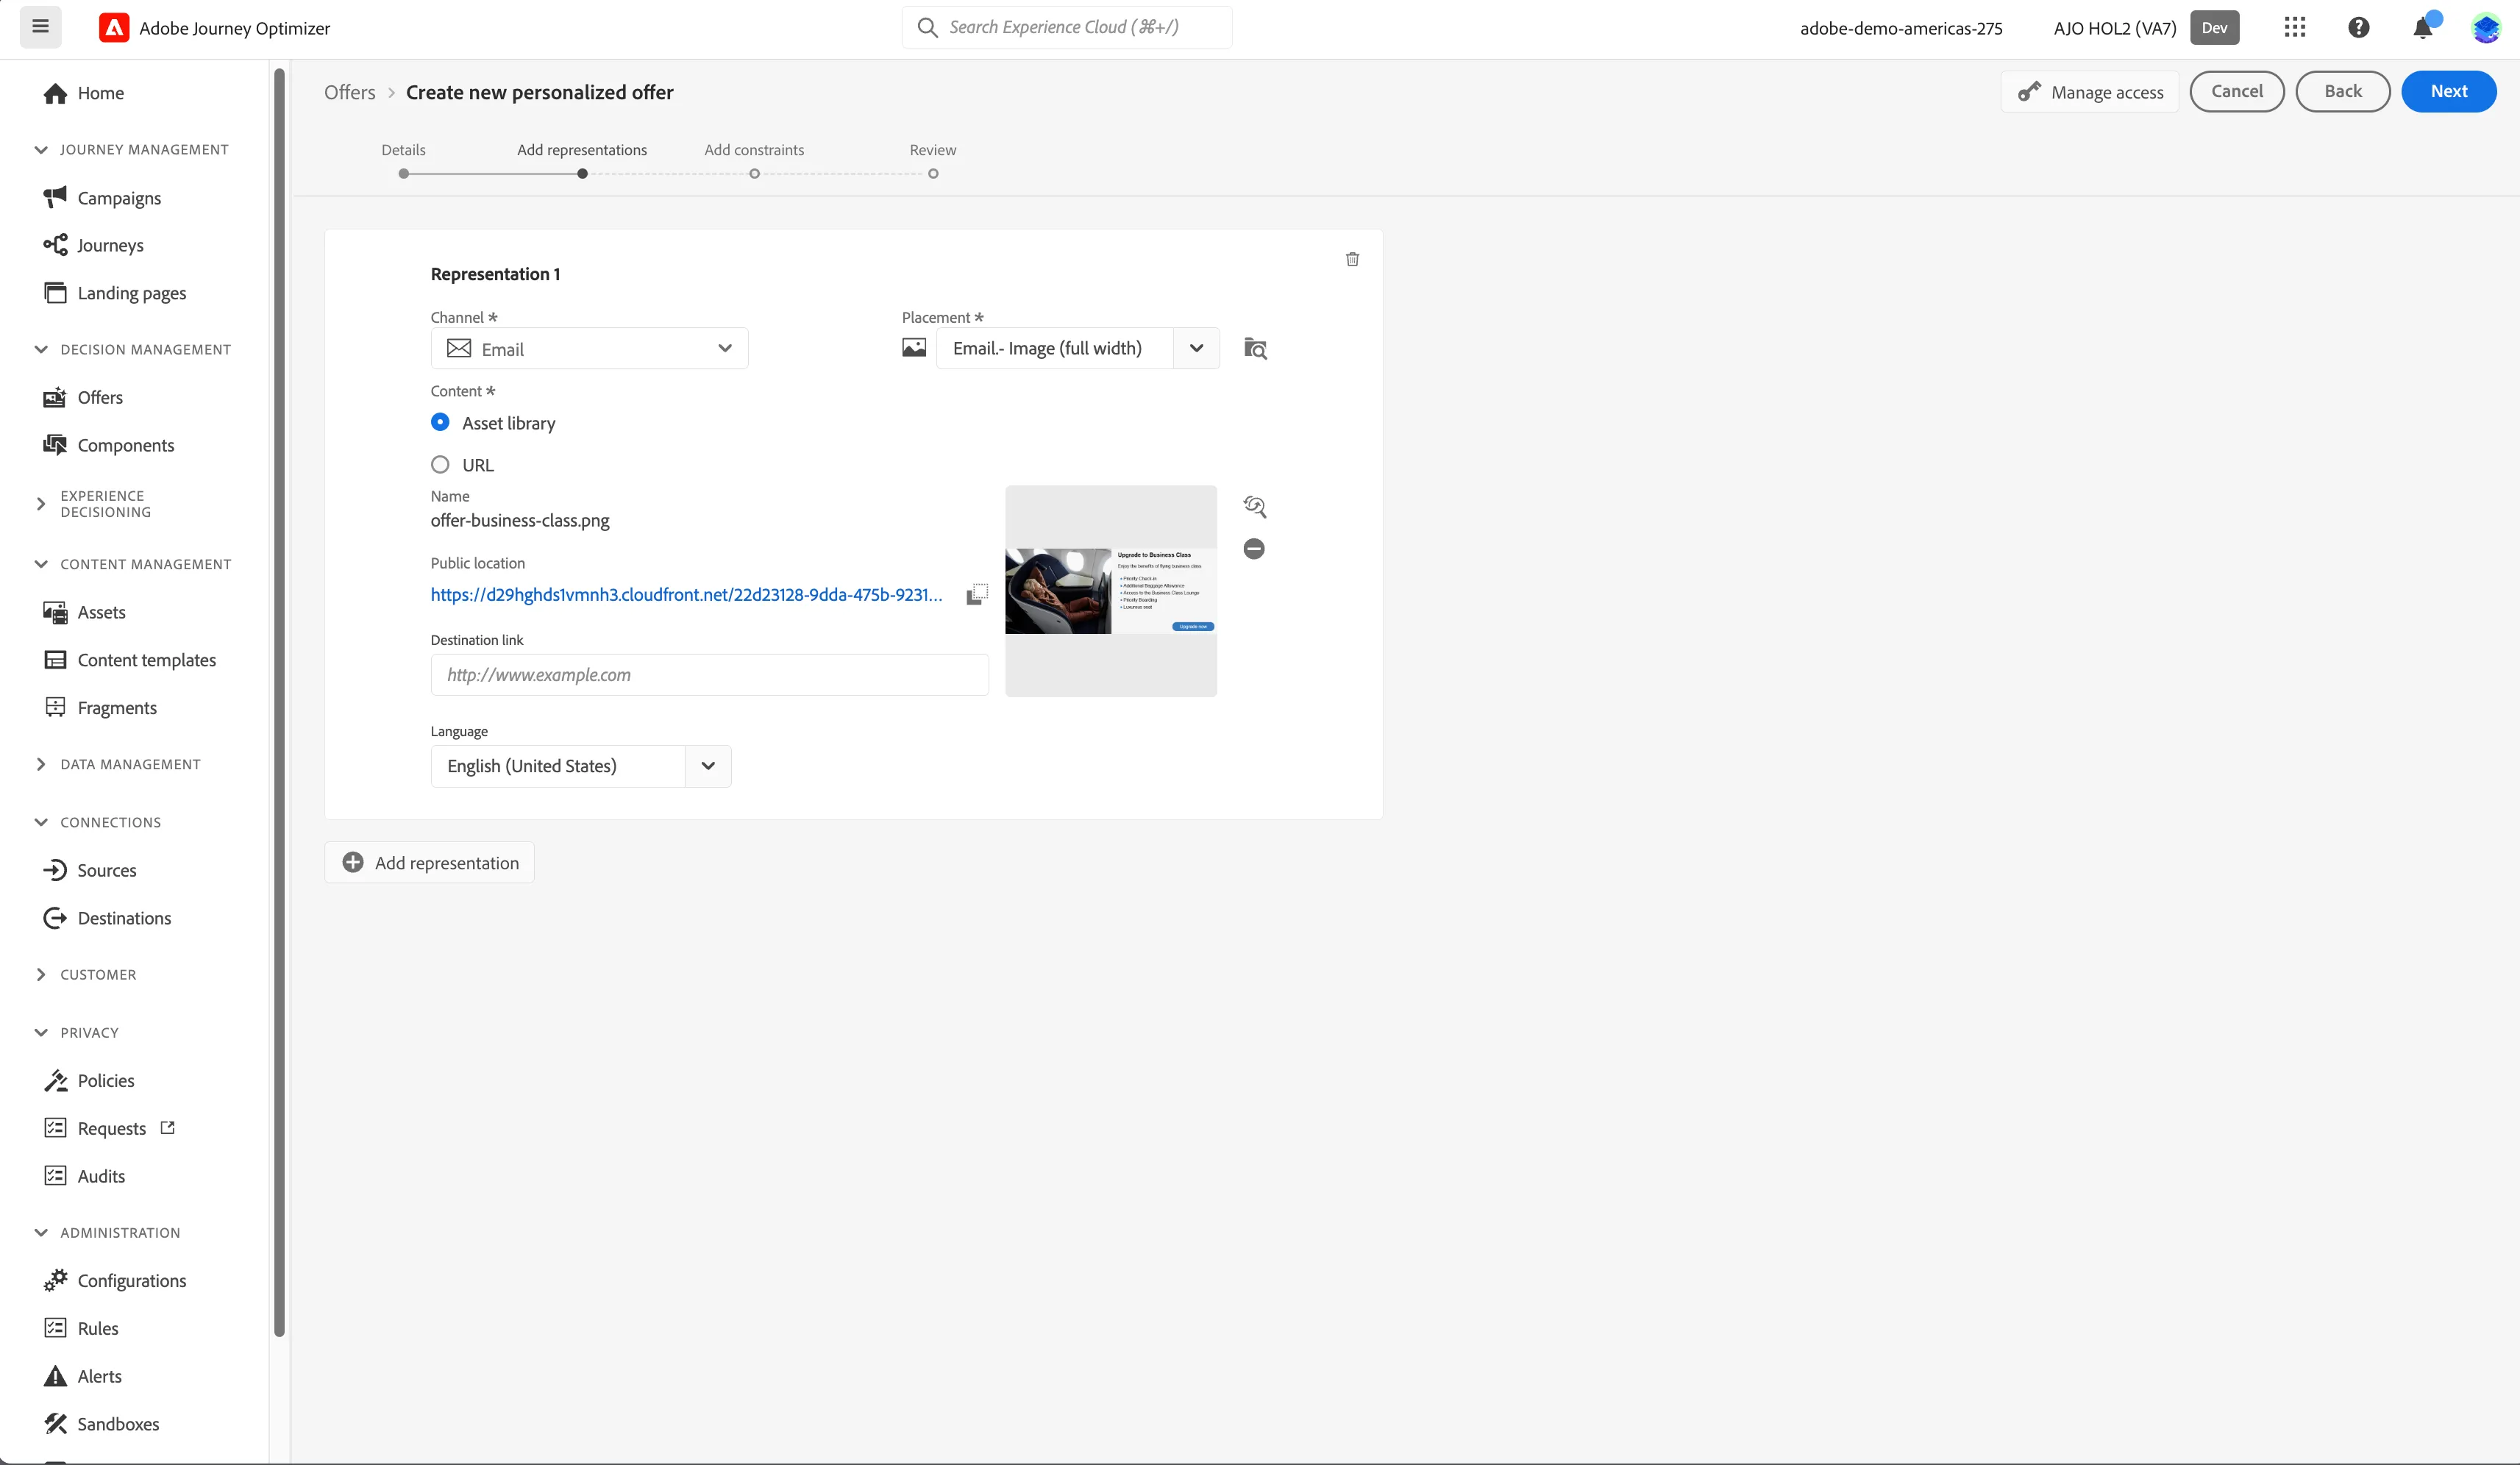The image size is (2520, 1465).
Task: Cancel the offer creation
Action: pyautogui.click(x=2237, y=91)
